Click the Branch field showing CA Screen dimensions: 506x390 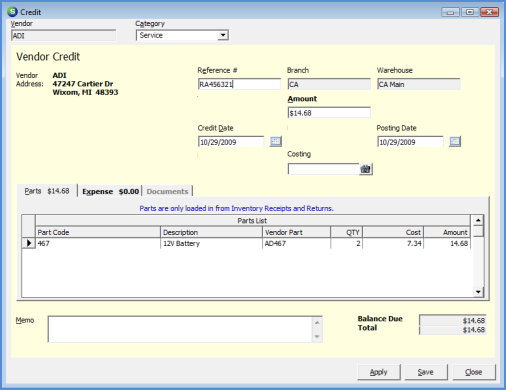329,84
